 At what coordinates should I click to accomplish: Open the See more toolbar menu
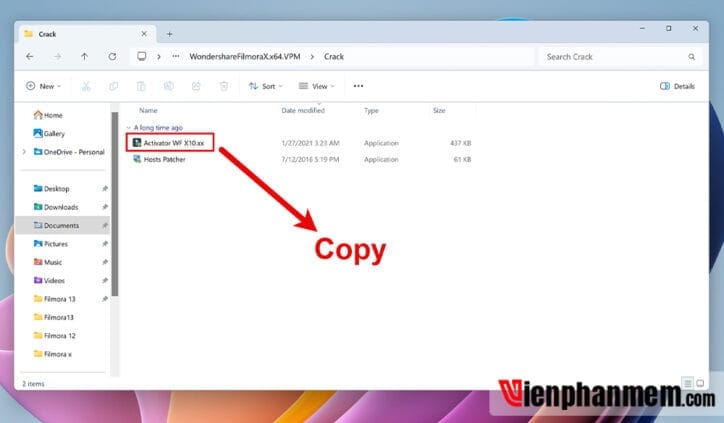[x=358, y=86]
